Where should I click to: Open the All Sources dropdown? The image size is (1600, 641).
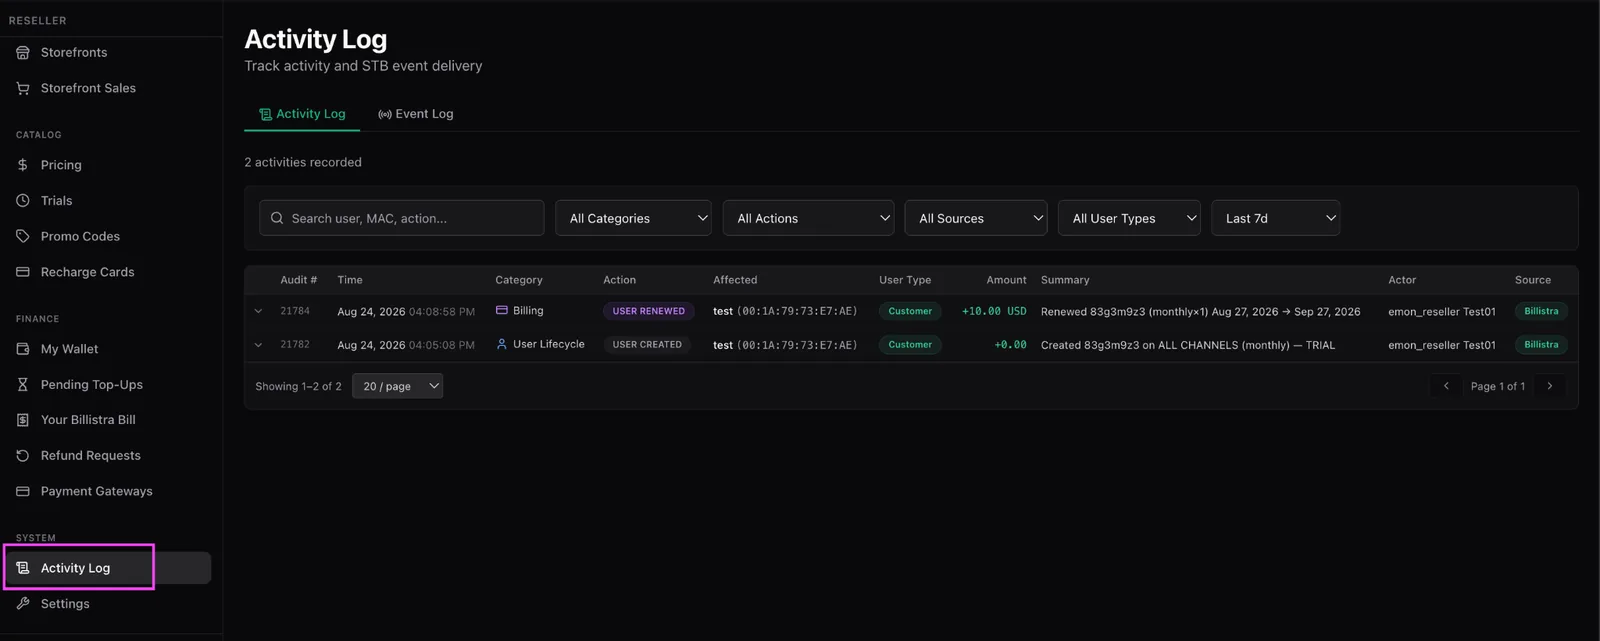coord(976,218)
